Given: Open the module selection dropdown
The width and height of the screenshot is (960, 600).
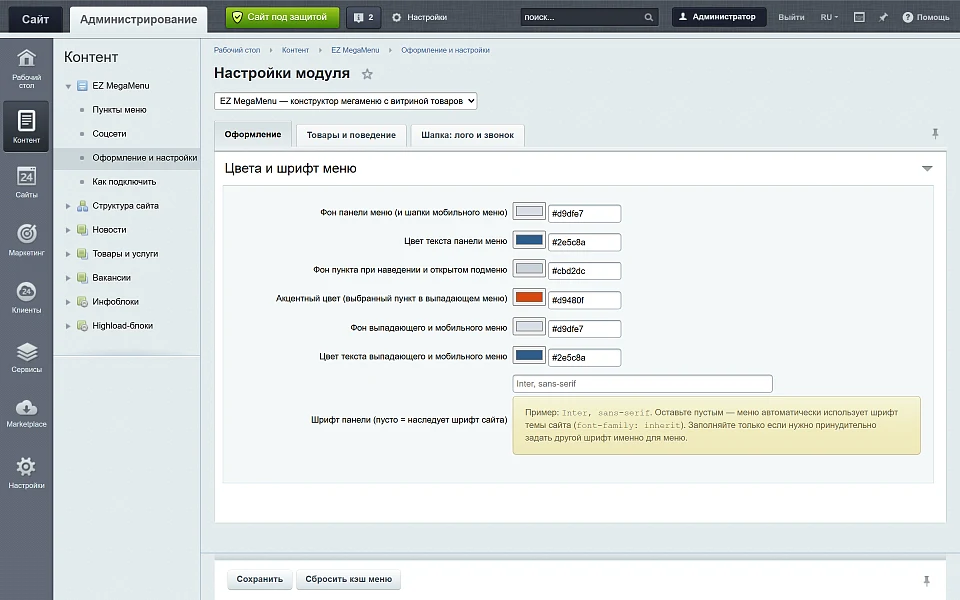Looking at the screenshot, I should (x=345, y=101).
